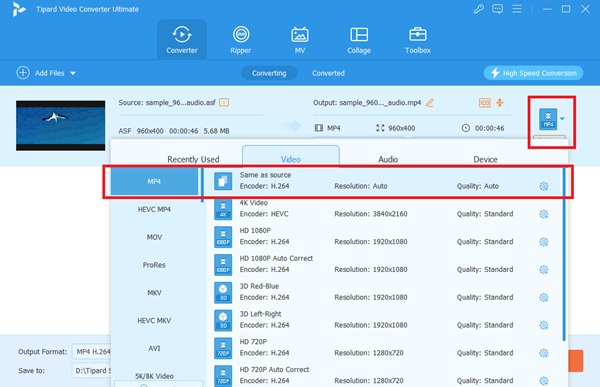600x387 pixels.
Task: Select the HD 1080P preset
Action: point(383,237)
